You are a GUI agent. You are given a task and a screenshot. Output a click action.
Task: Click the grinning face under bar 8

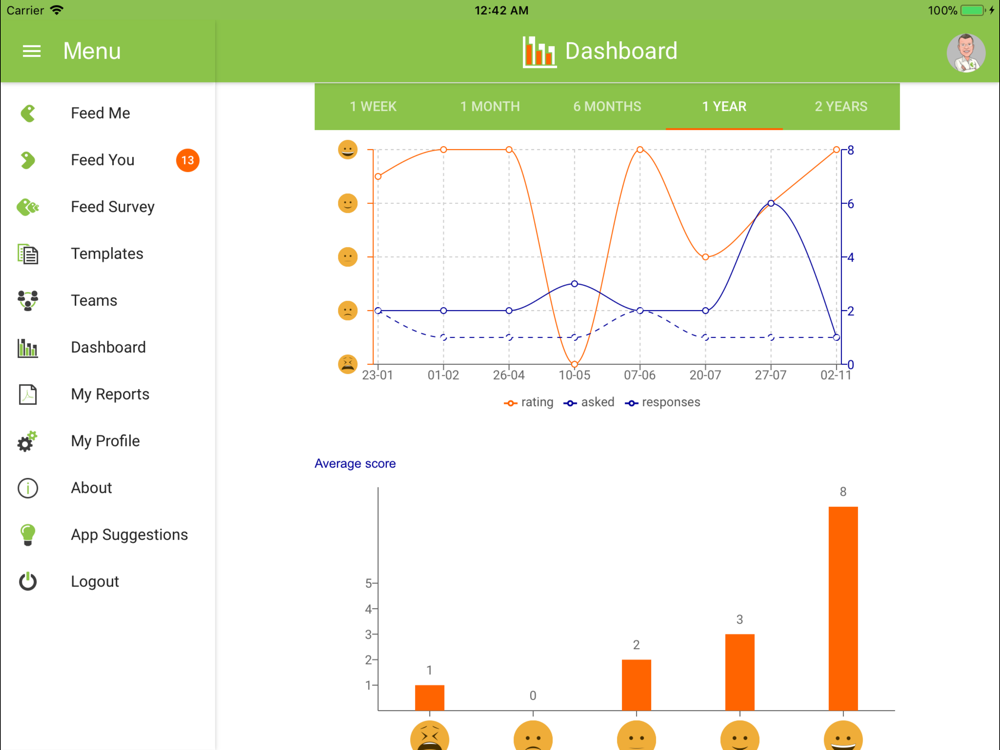pos(843,736)
